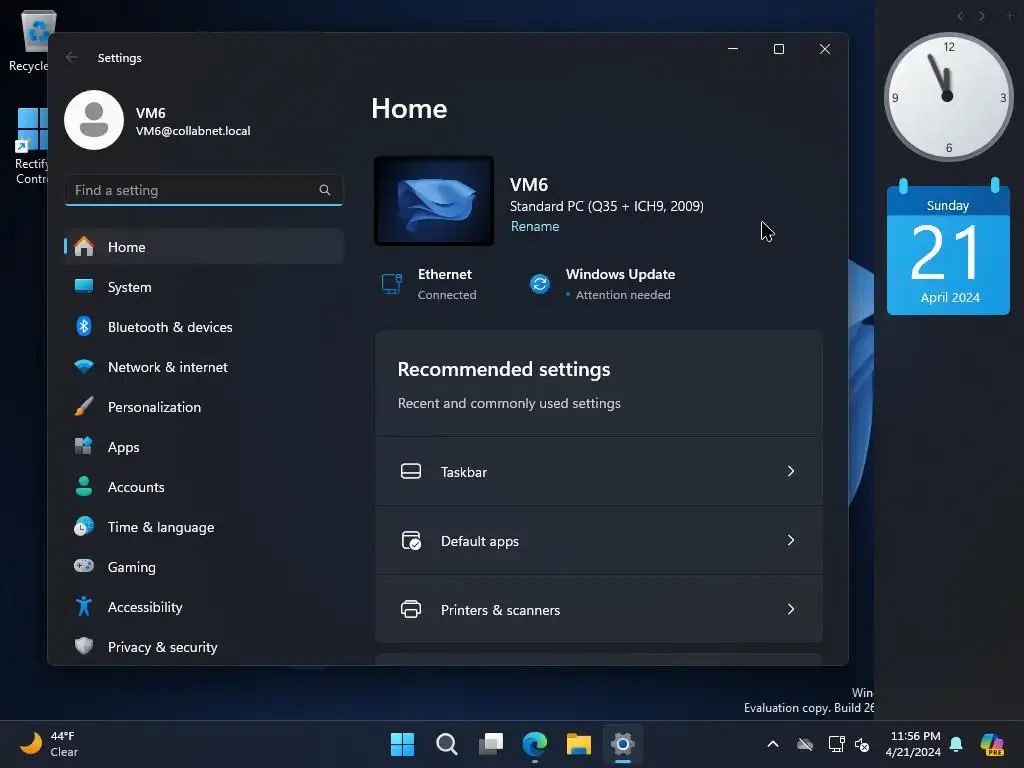Click the Settings back arrow

point(72,57)
